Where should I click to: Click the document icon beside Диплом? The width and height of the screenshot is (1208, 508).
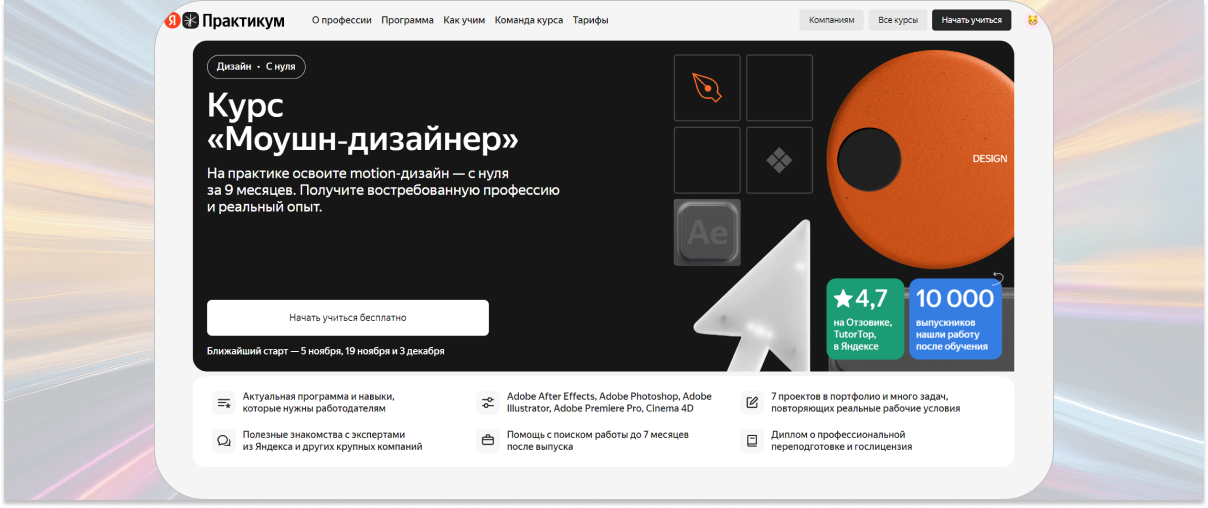point(752,441)
